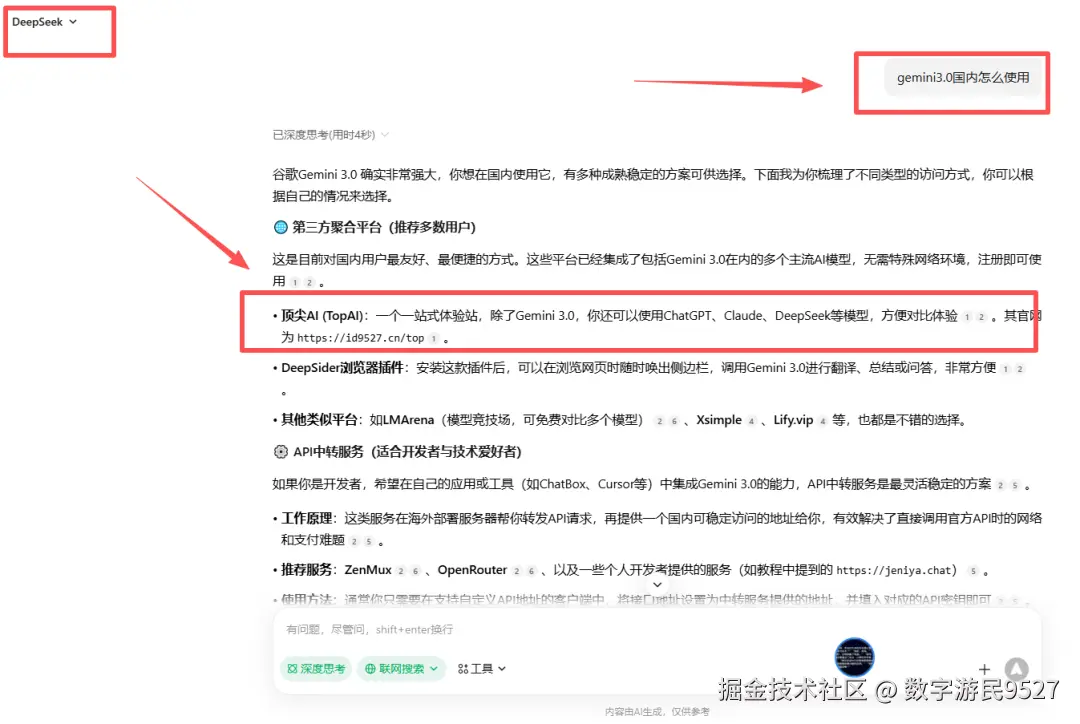Viewport: 1080px width, 724px height.
Task: Click citation 1 after the id9527.cn URL
Action: tap(434, 338)
